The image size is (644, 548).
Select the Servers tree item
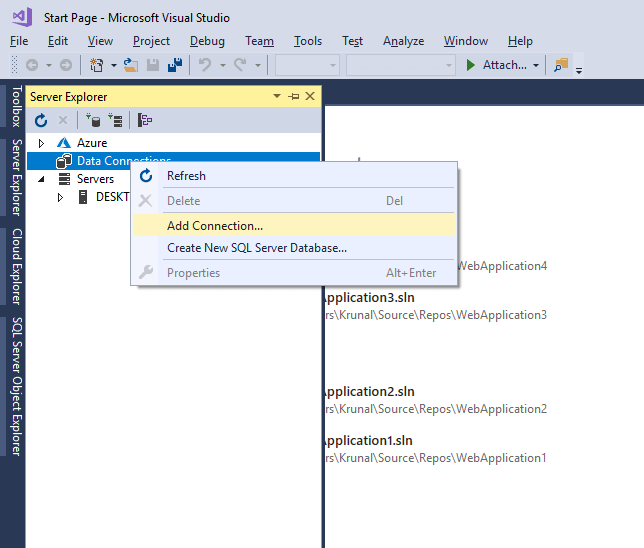tap(95, 179)
